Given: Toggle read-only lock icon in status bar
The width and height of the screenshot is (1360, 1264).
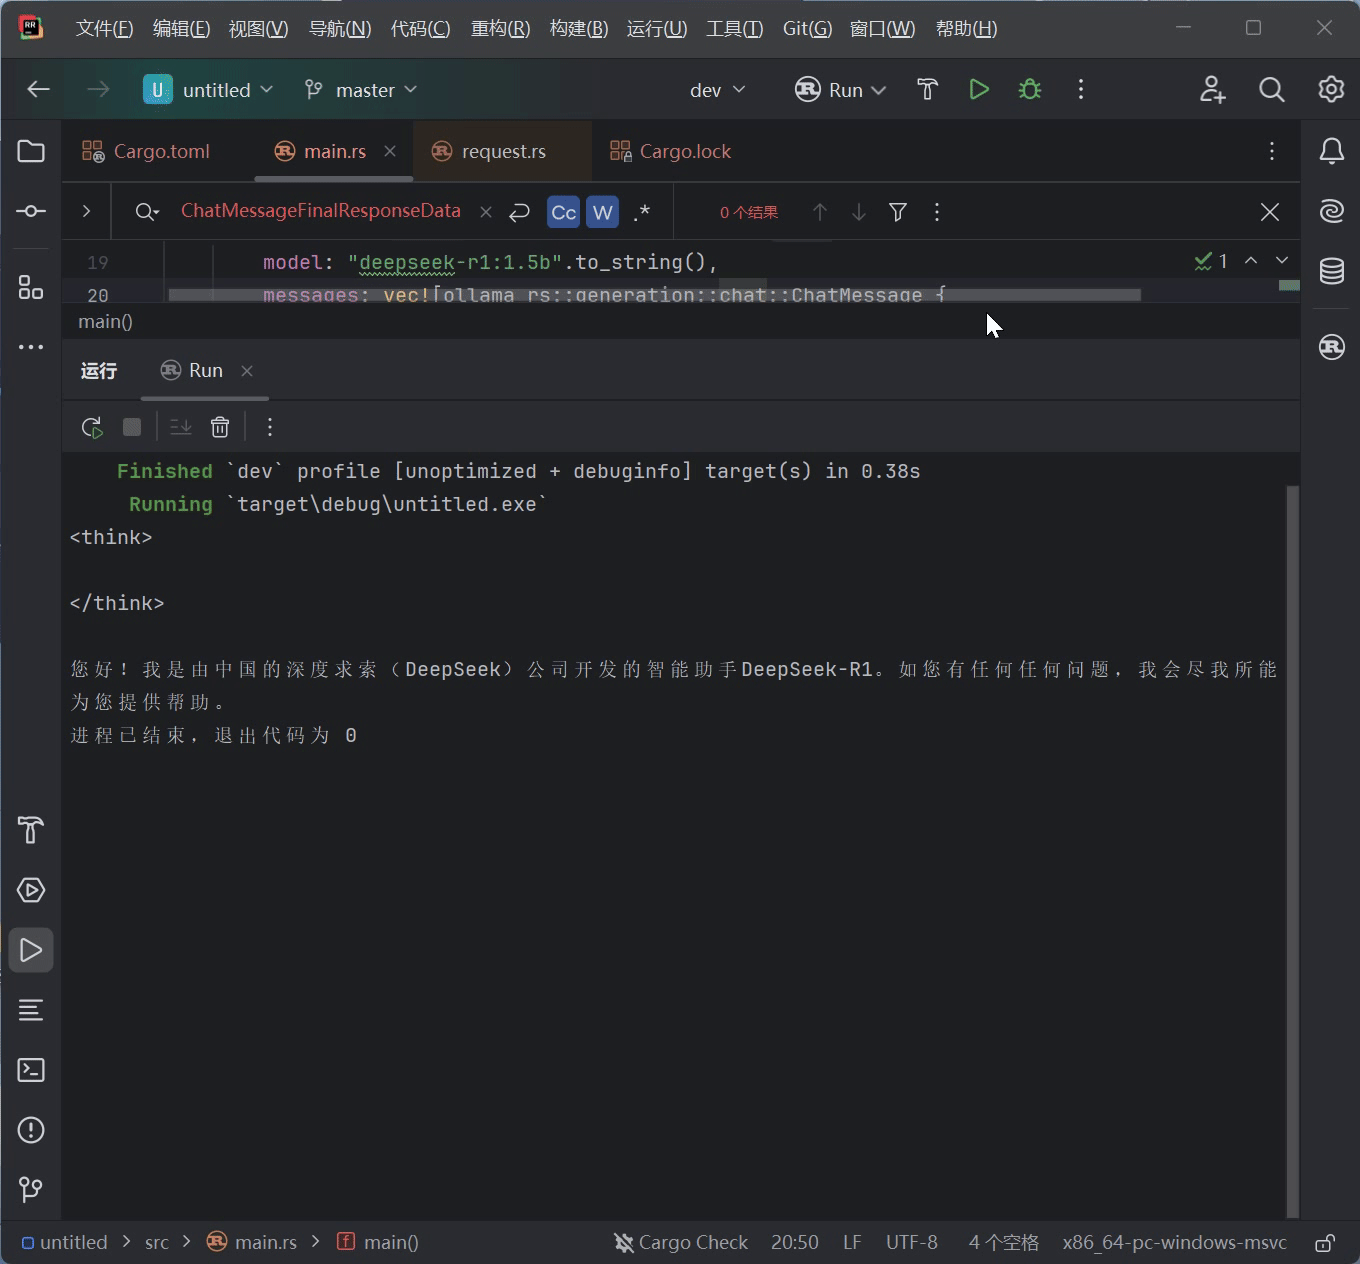Looking at the screenshot, I should [x=1325, y=1243].
